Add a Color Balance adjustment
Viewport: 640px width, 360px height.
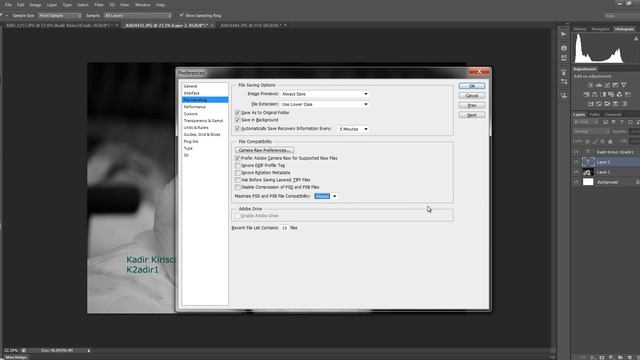pos(595,94)
